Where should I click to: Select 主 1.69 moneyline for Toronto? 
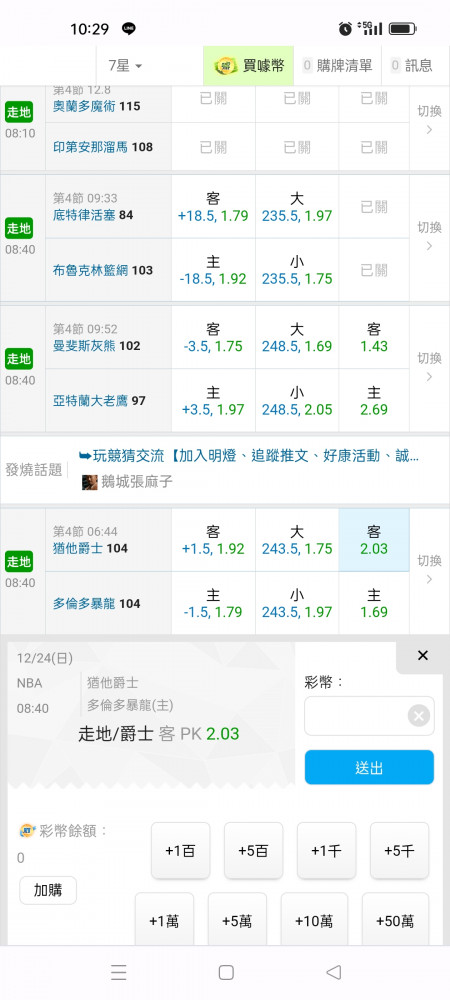[x=374, y=603]
